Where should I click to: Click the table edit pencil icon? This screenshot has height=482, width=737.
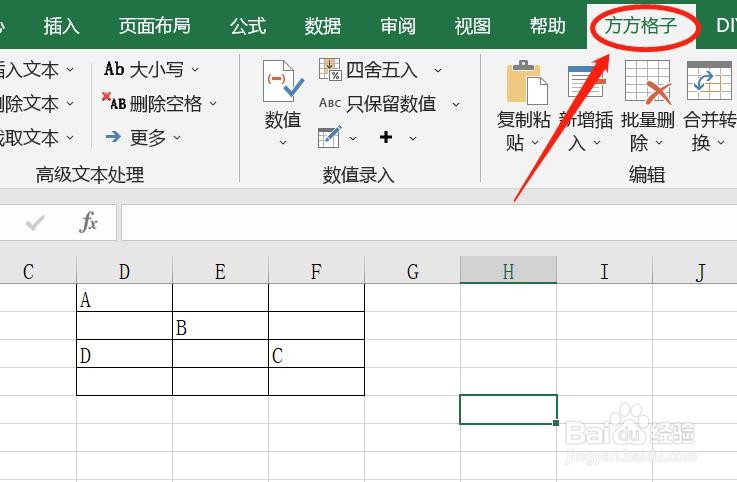329,137
